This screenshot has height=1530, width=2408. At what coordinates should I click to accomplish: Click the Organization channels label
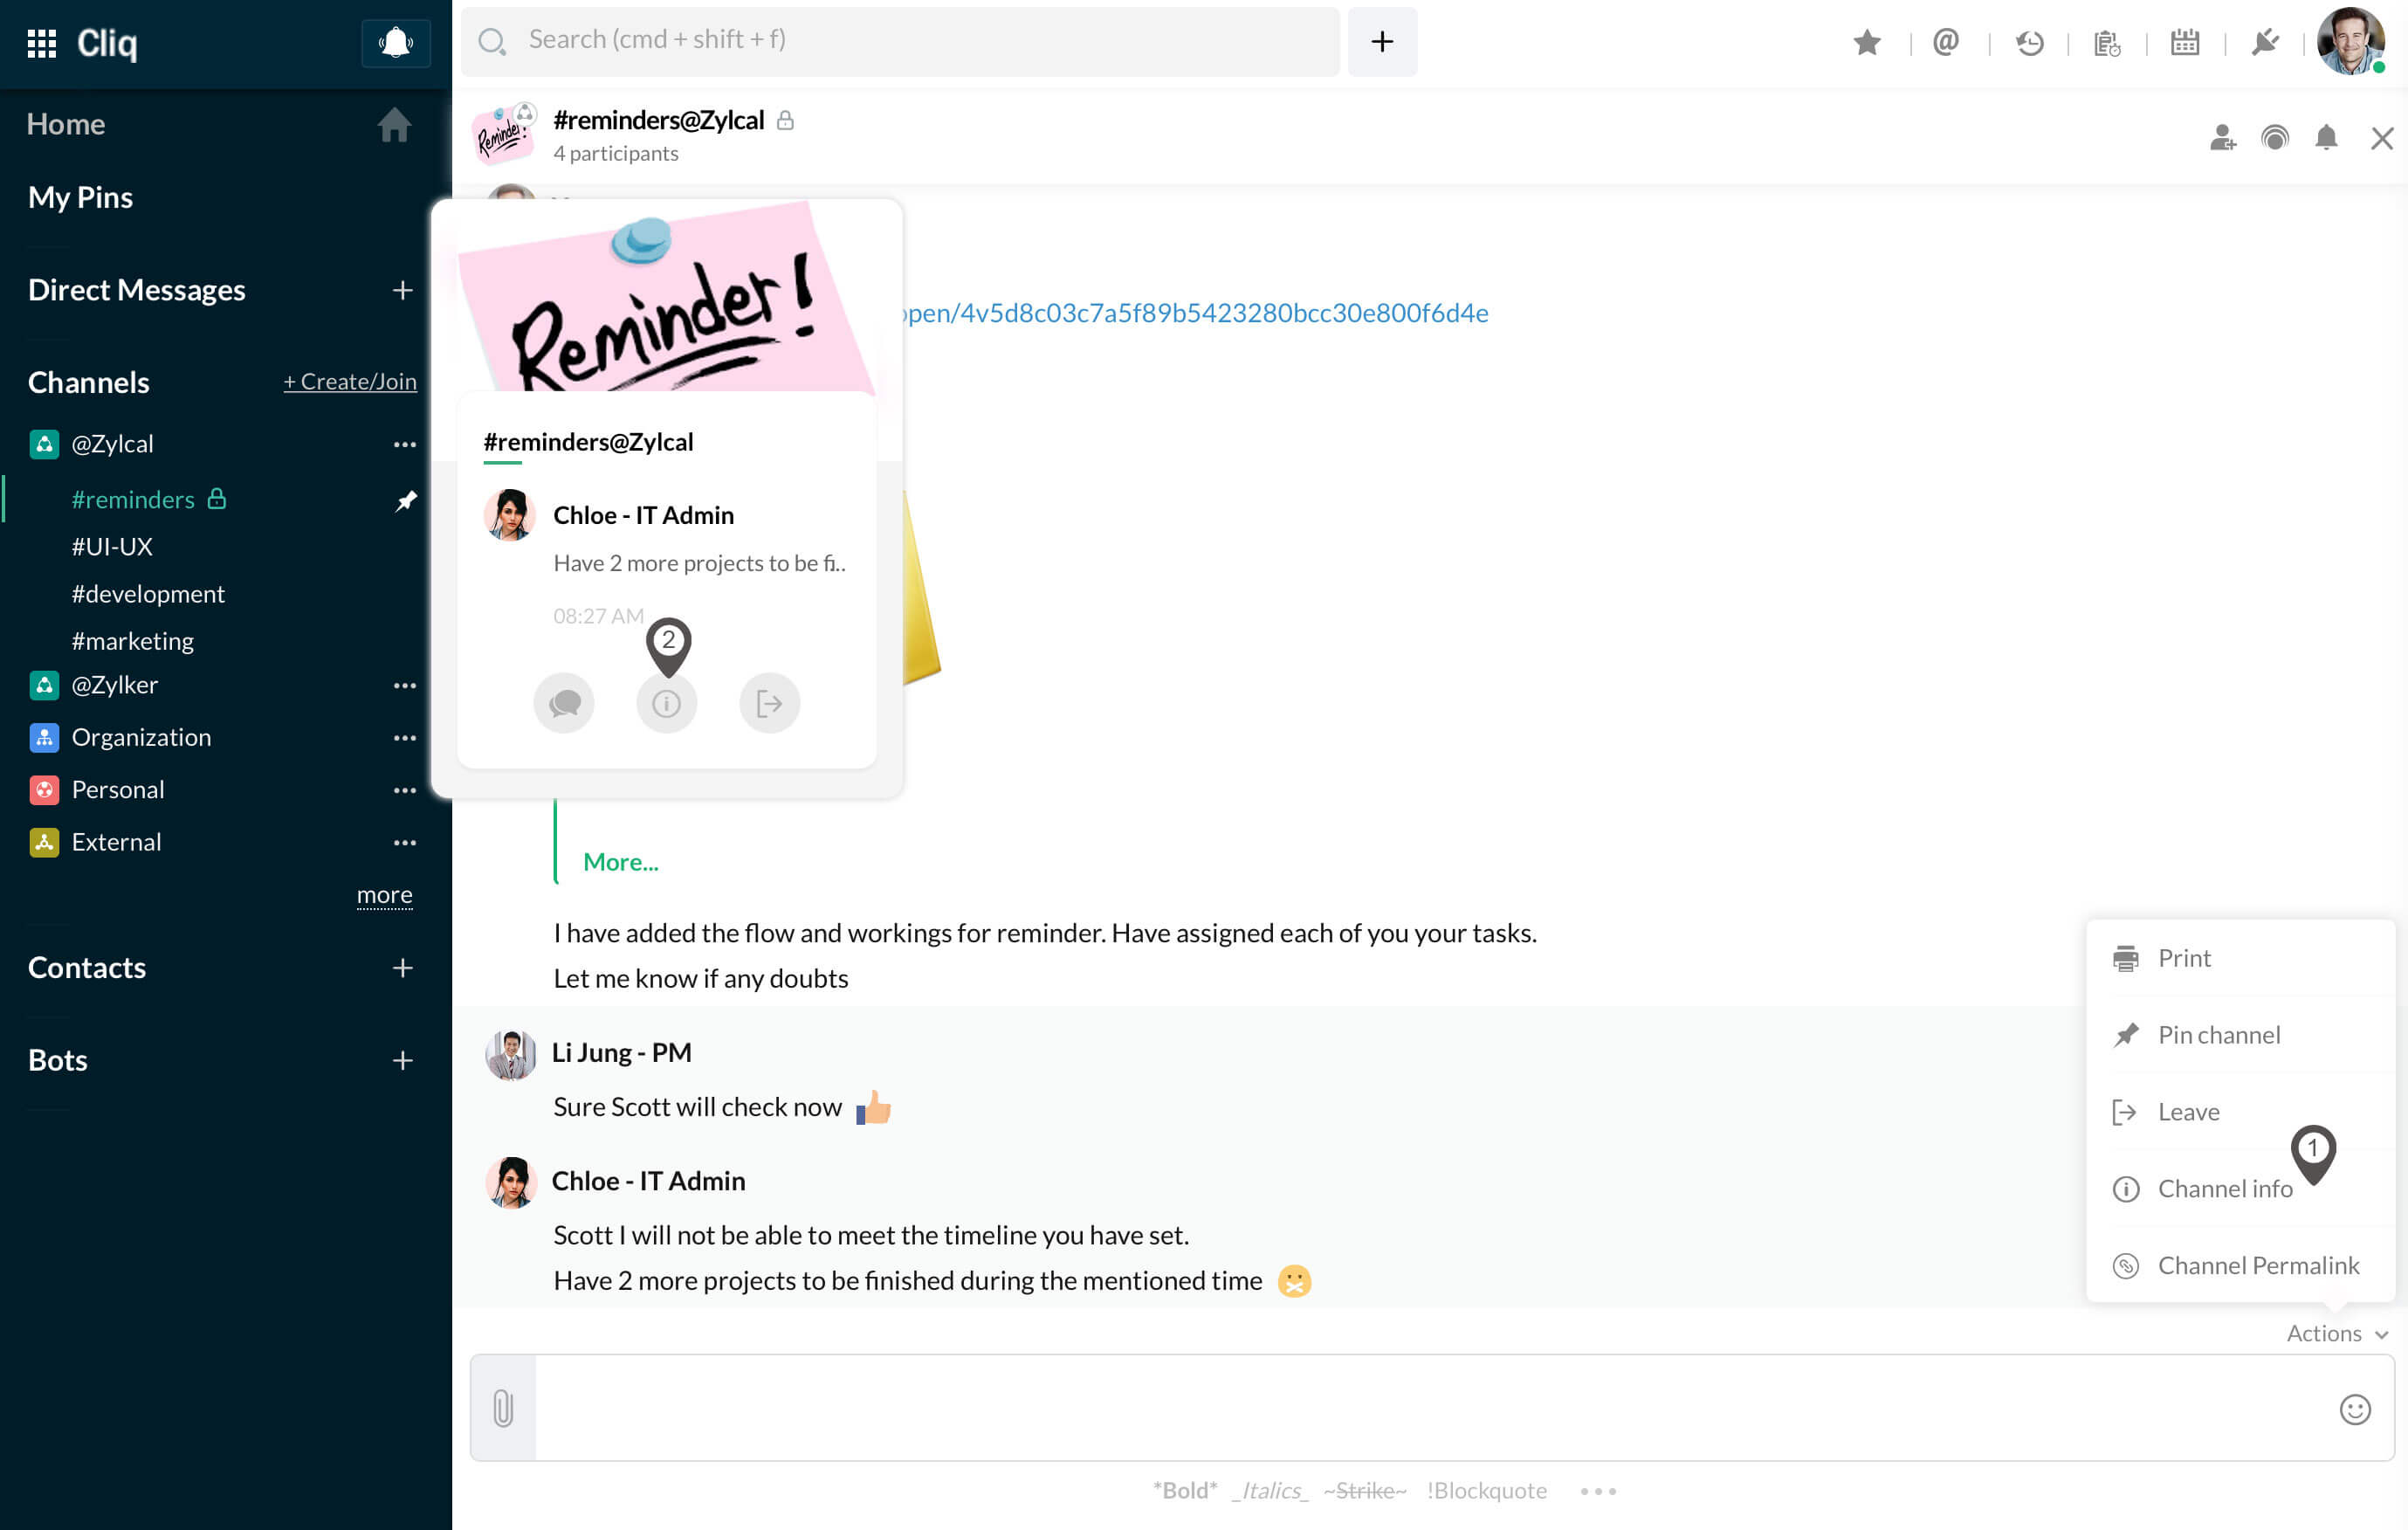click(x=141, y=738)
